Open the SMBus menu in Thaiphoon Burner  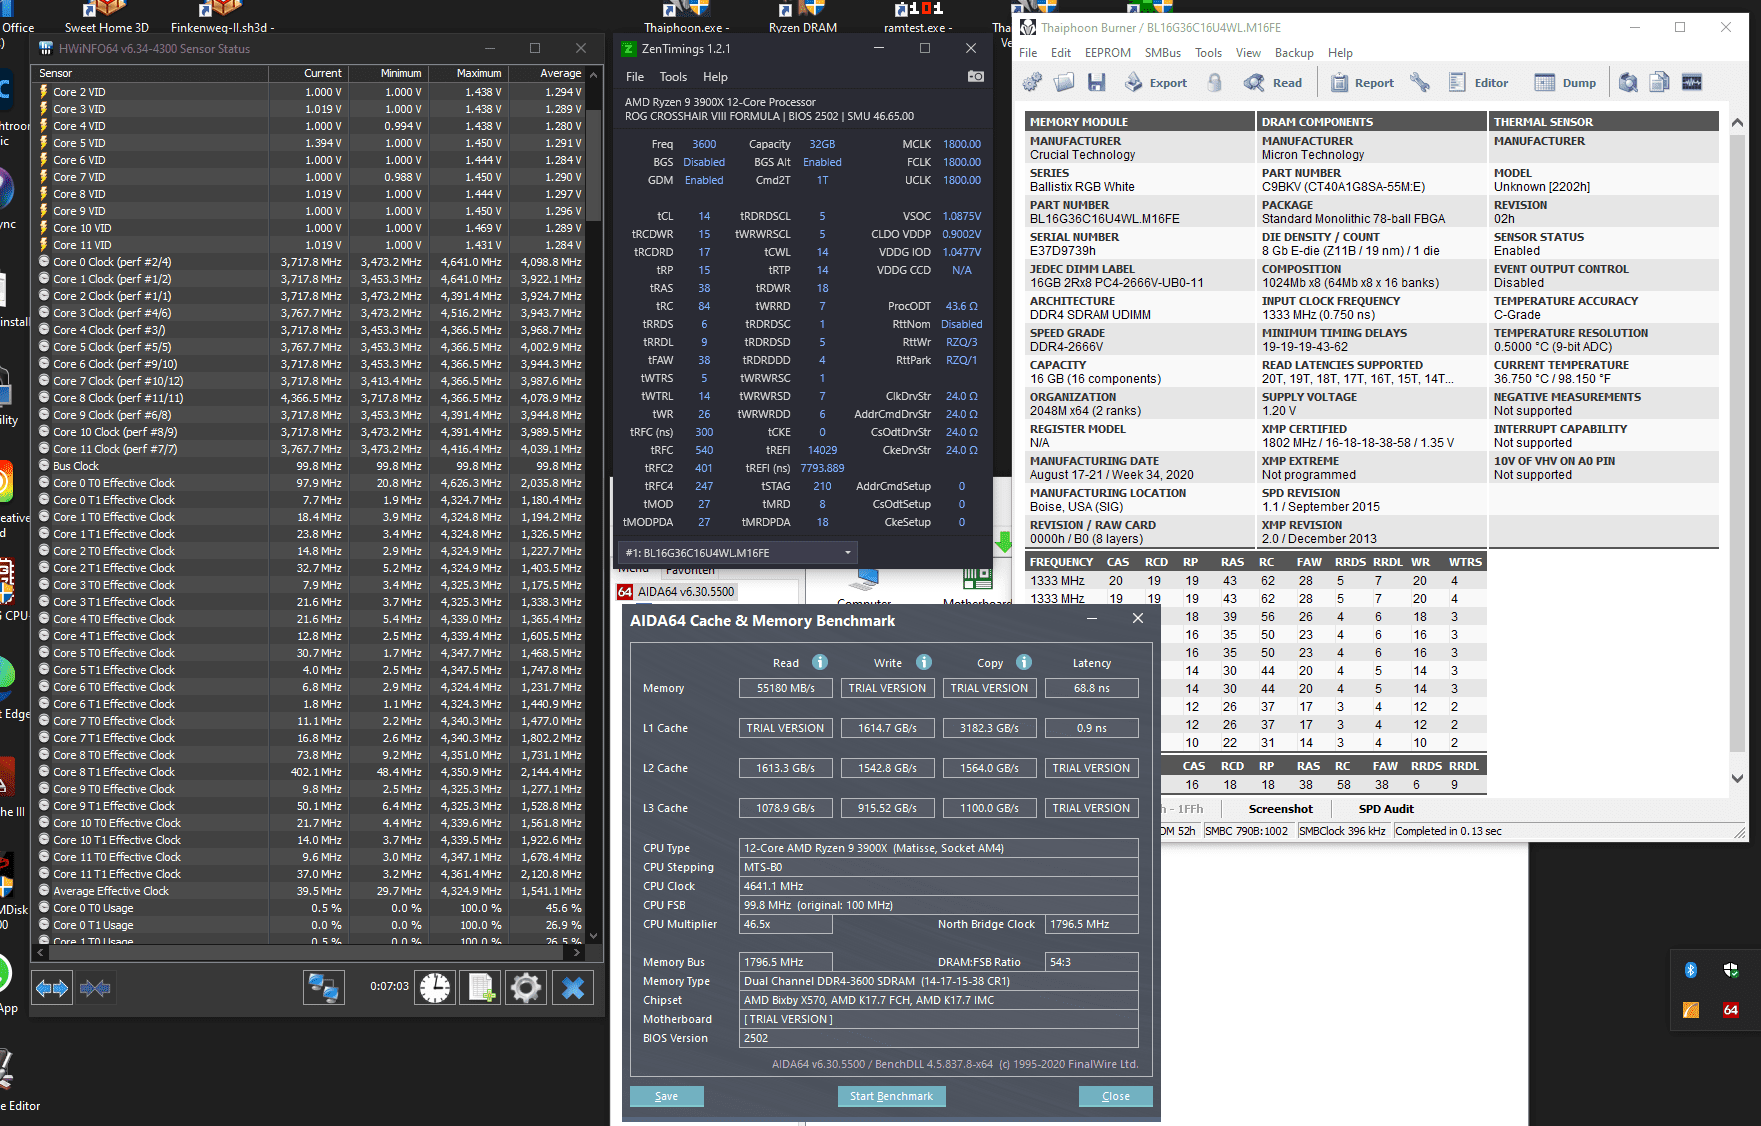click(1163, 53)
